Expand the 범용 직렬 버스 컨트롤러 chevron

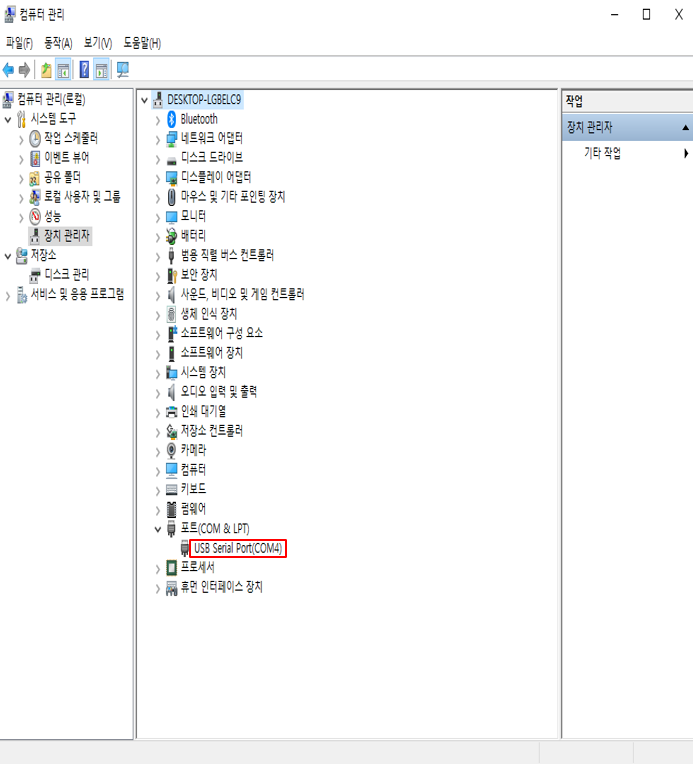click(x=158, y=257)
